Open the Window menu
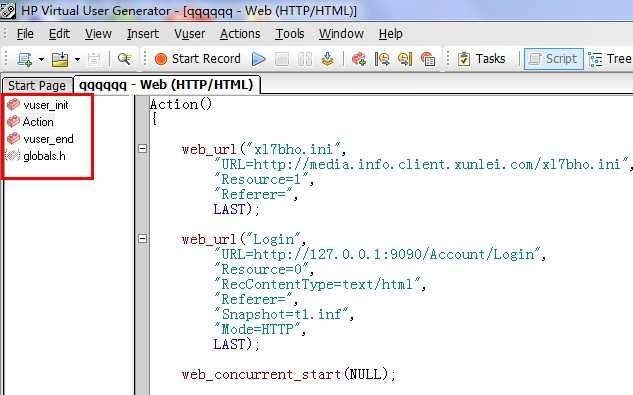This screenshot has width=633, height=395. click(x=341, y=34)
